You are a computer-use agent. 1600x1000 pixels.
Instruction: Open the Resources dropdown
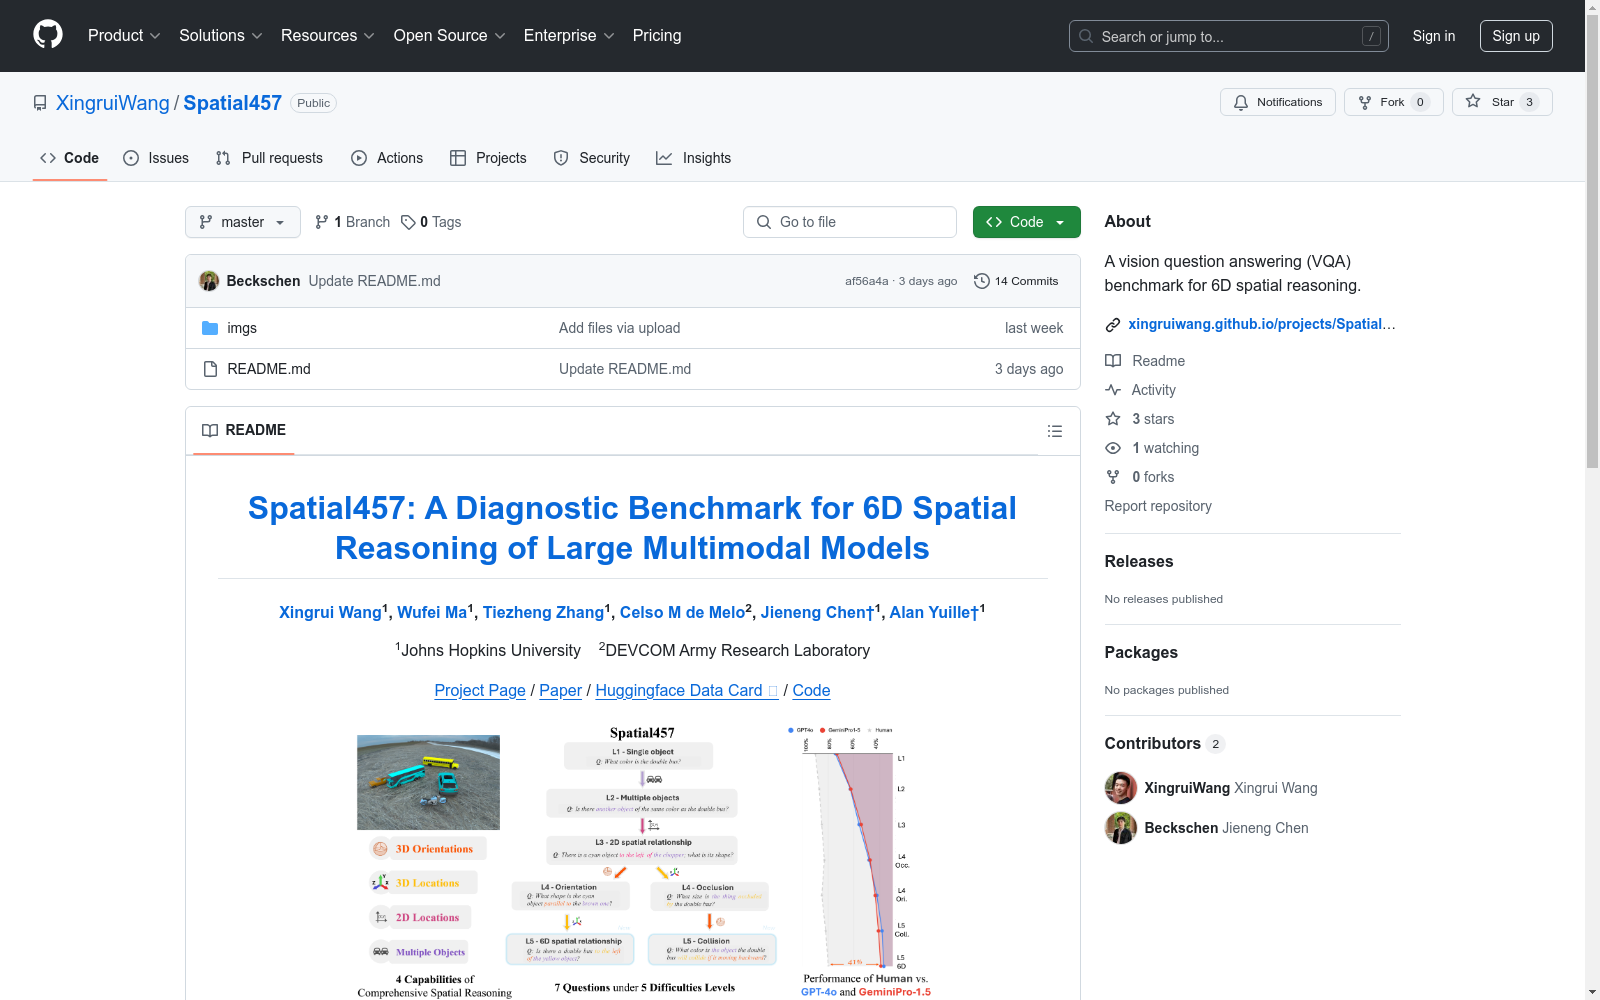[x=328, y=36]
